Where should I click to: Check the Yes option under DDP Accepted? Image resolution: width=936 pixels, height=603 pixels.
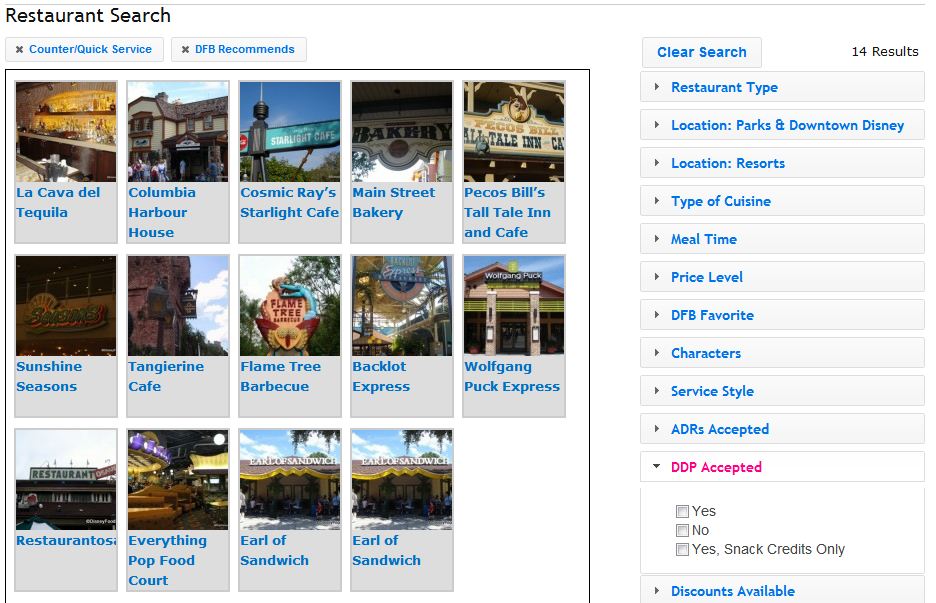coord(682,512)
